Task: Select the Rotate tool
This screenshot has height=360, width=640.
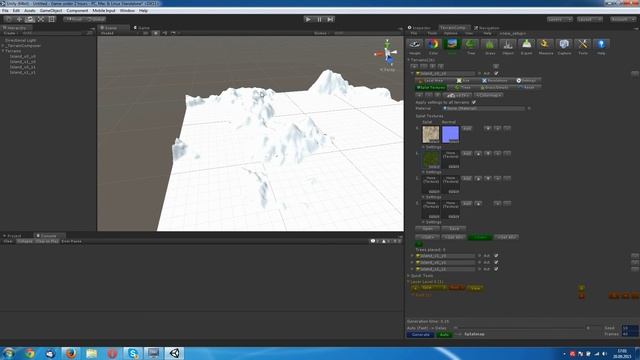Action: (30, 19)
